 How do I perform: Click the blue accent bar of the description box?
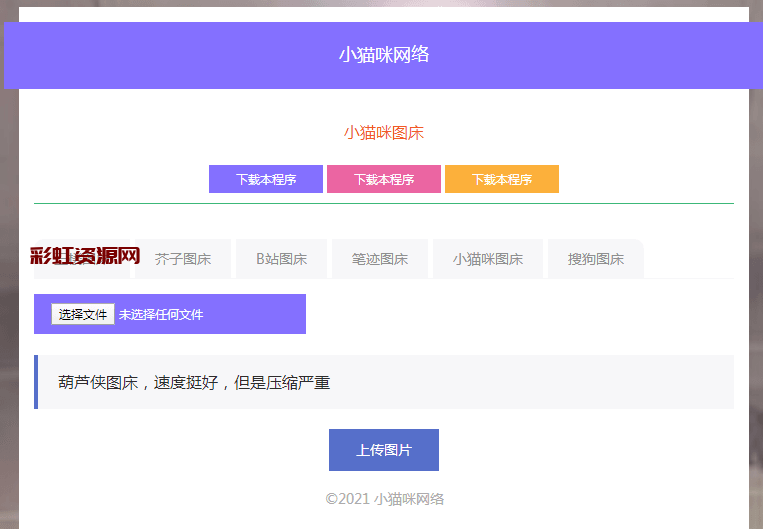tap(36, 382)
